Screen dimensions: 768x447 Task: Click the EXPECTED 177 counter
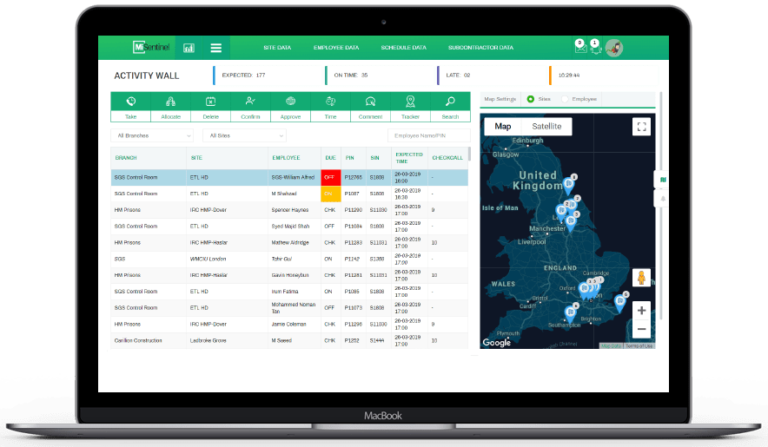point(243,75)
